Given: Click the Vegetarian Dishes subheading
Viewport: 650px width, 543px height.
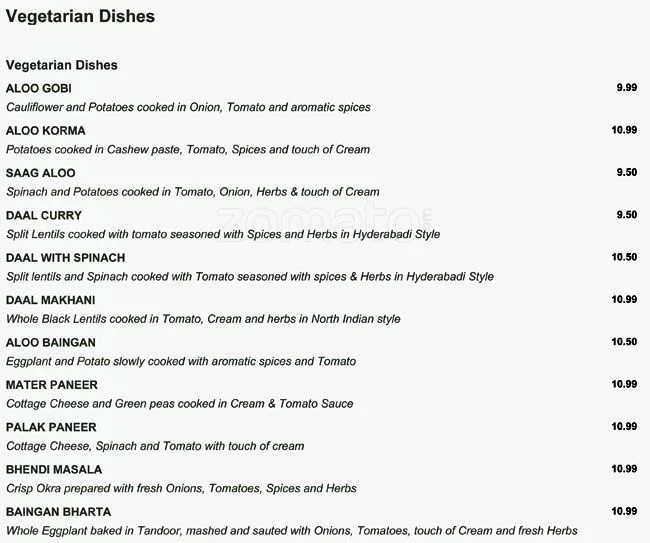Looking at the screenshot, I should (62, 65).
